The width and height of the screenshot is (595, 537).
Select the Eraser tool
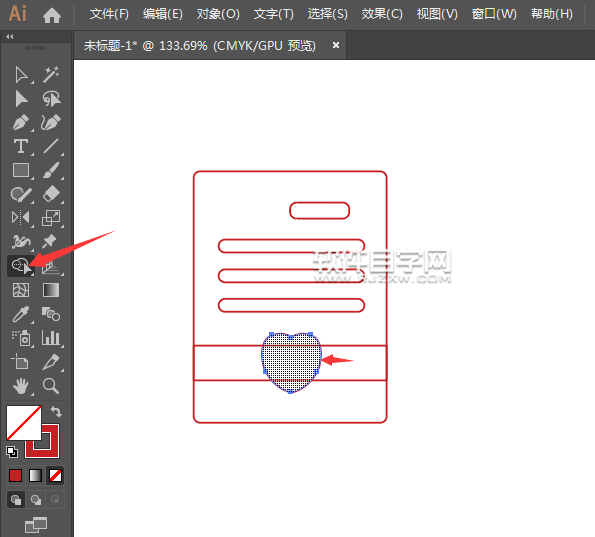[x=51, y=194]
